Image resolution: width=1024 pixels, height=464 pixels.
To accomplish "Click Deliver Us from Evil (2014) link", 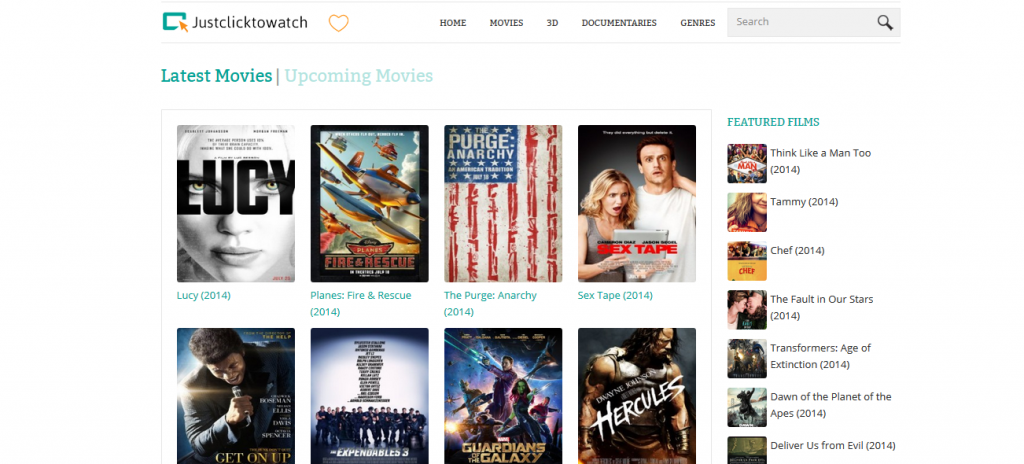I will point(833,446).
